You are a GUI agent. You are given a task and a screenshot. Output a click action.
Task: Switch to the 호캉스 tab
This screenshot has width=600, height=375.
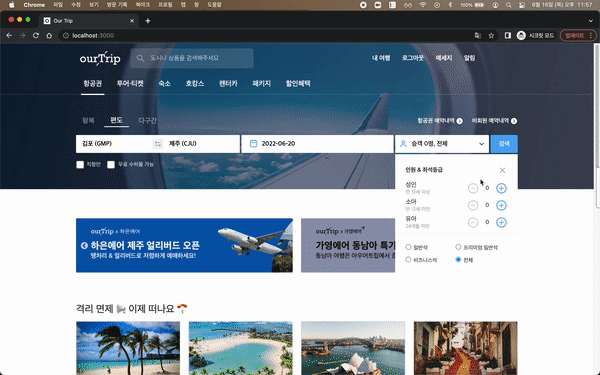tap(195, 83)
